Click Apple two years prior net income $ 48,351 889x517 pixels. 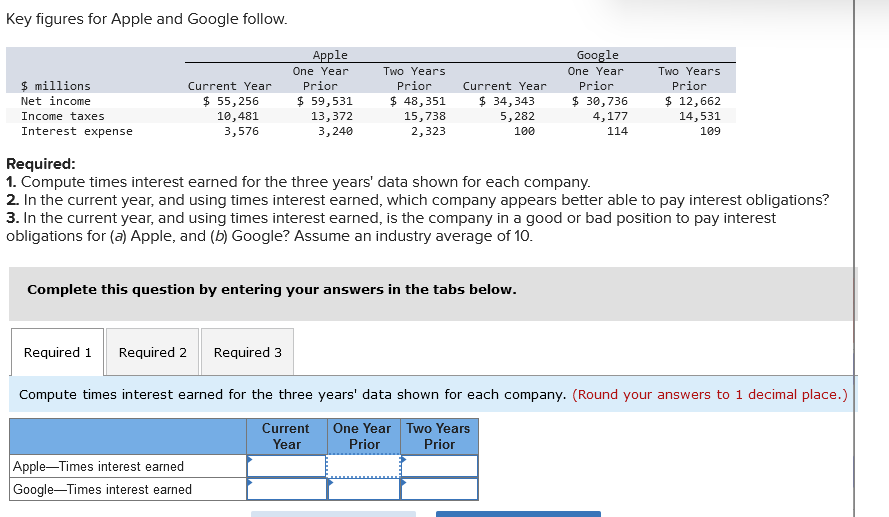point(418,101)
